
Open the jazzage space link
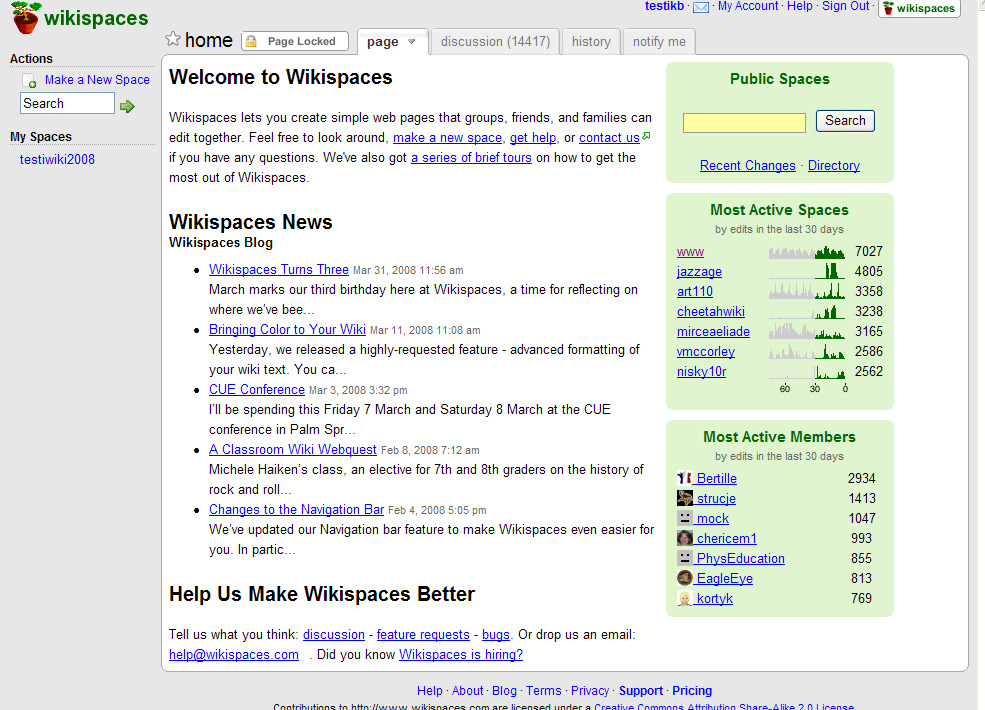click(699, 272)
